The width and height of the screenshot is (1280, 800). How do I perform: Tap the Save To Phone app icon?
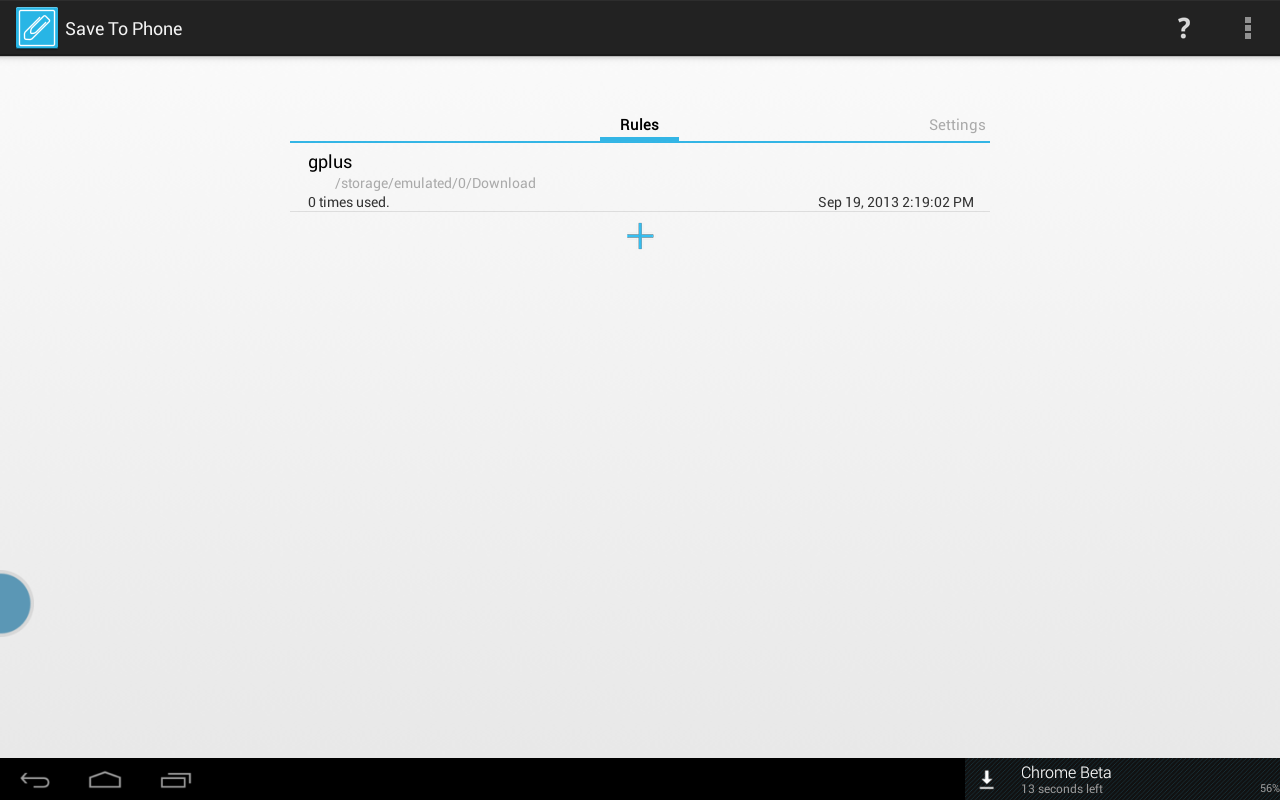(37, 28)
